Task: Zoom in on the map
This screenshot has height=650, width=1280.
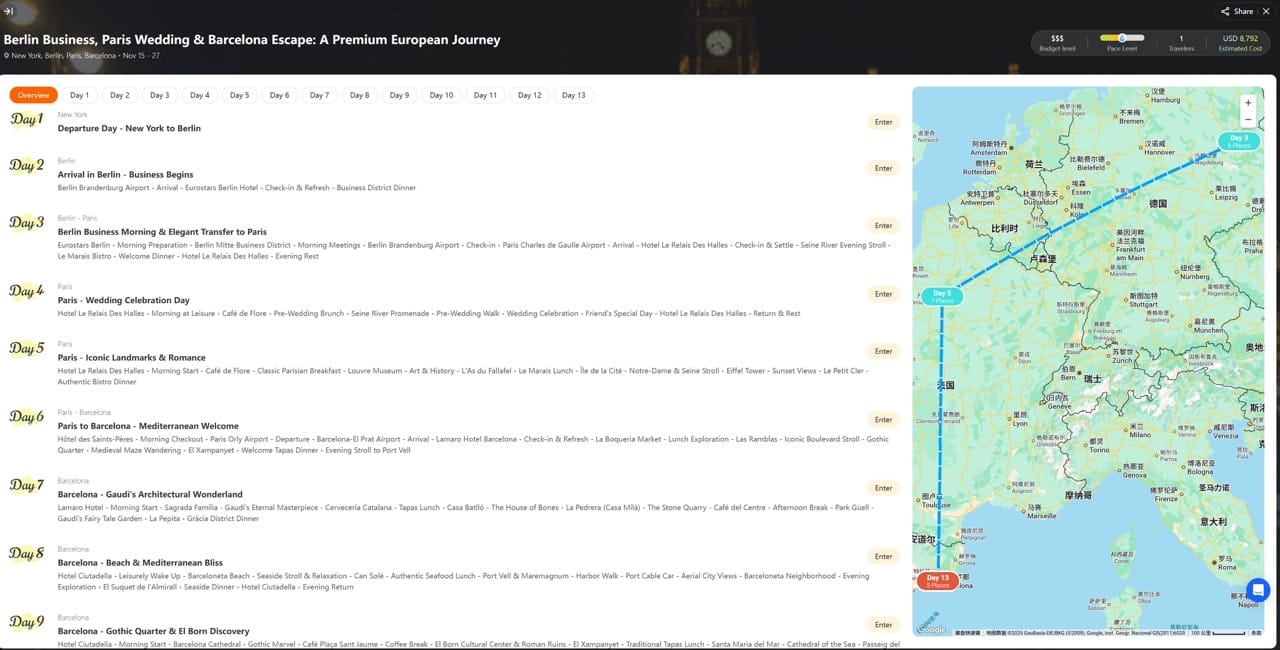Action: click(x=1247, y=103)
